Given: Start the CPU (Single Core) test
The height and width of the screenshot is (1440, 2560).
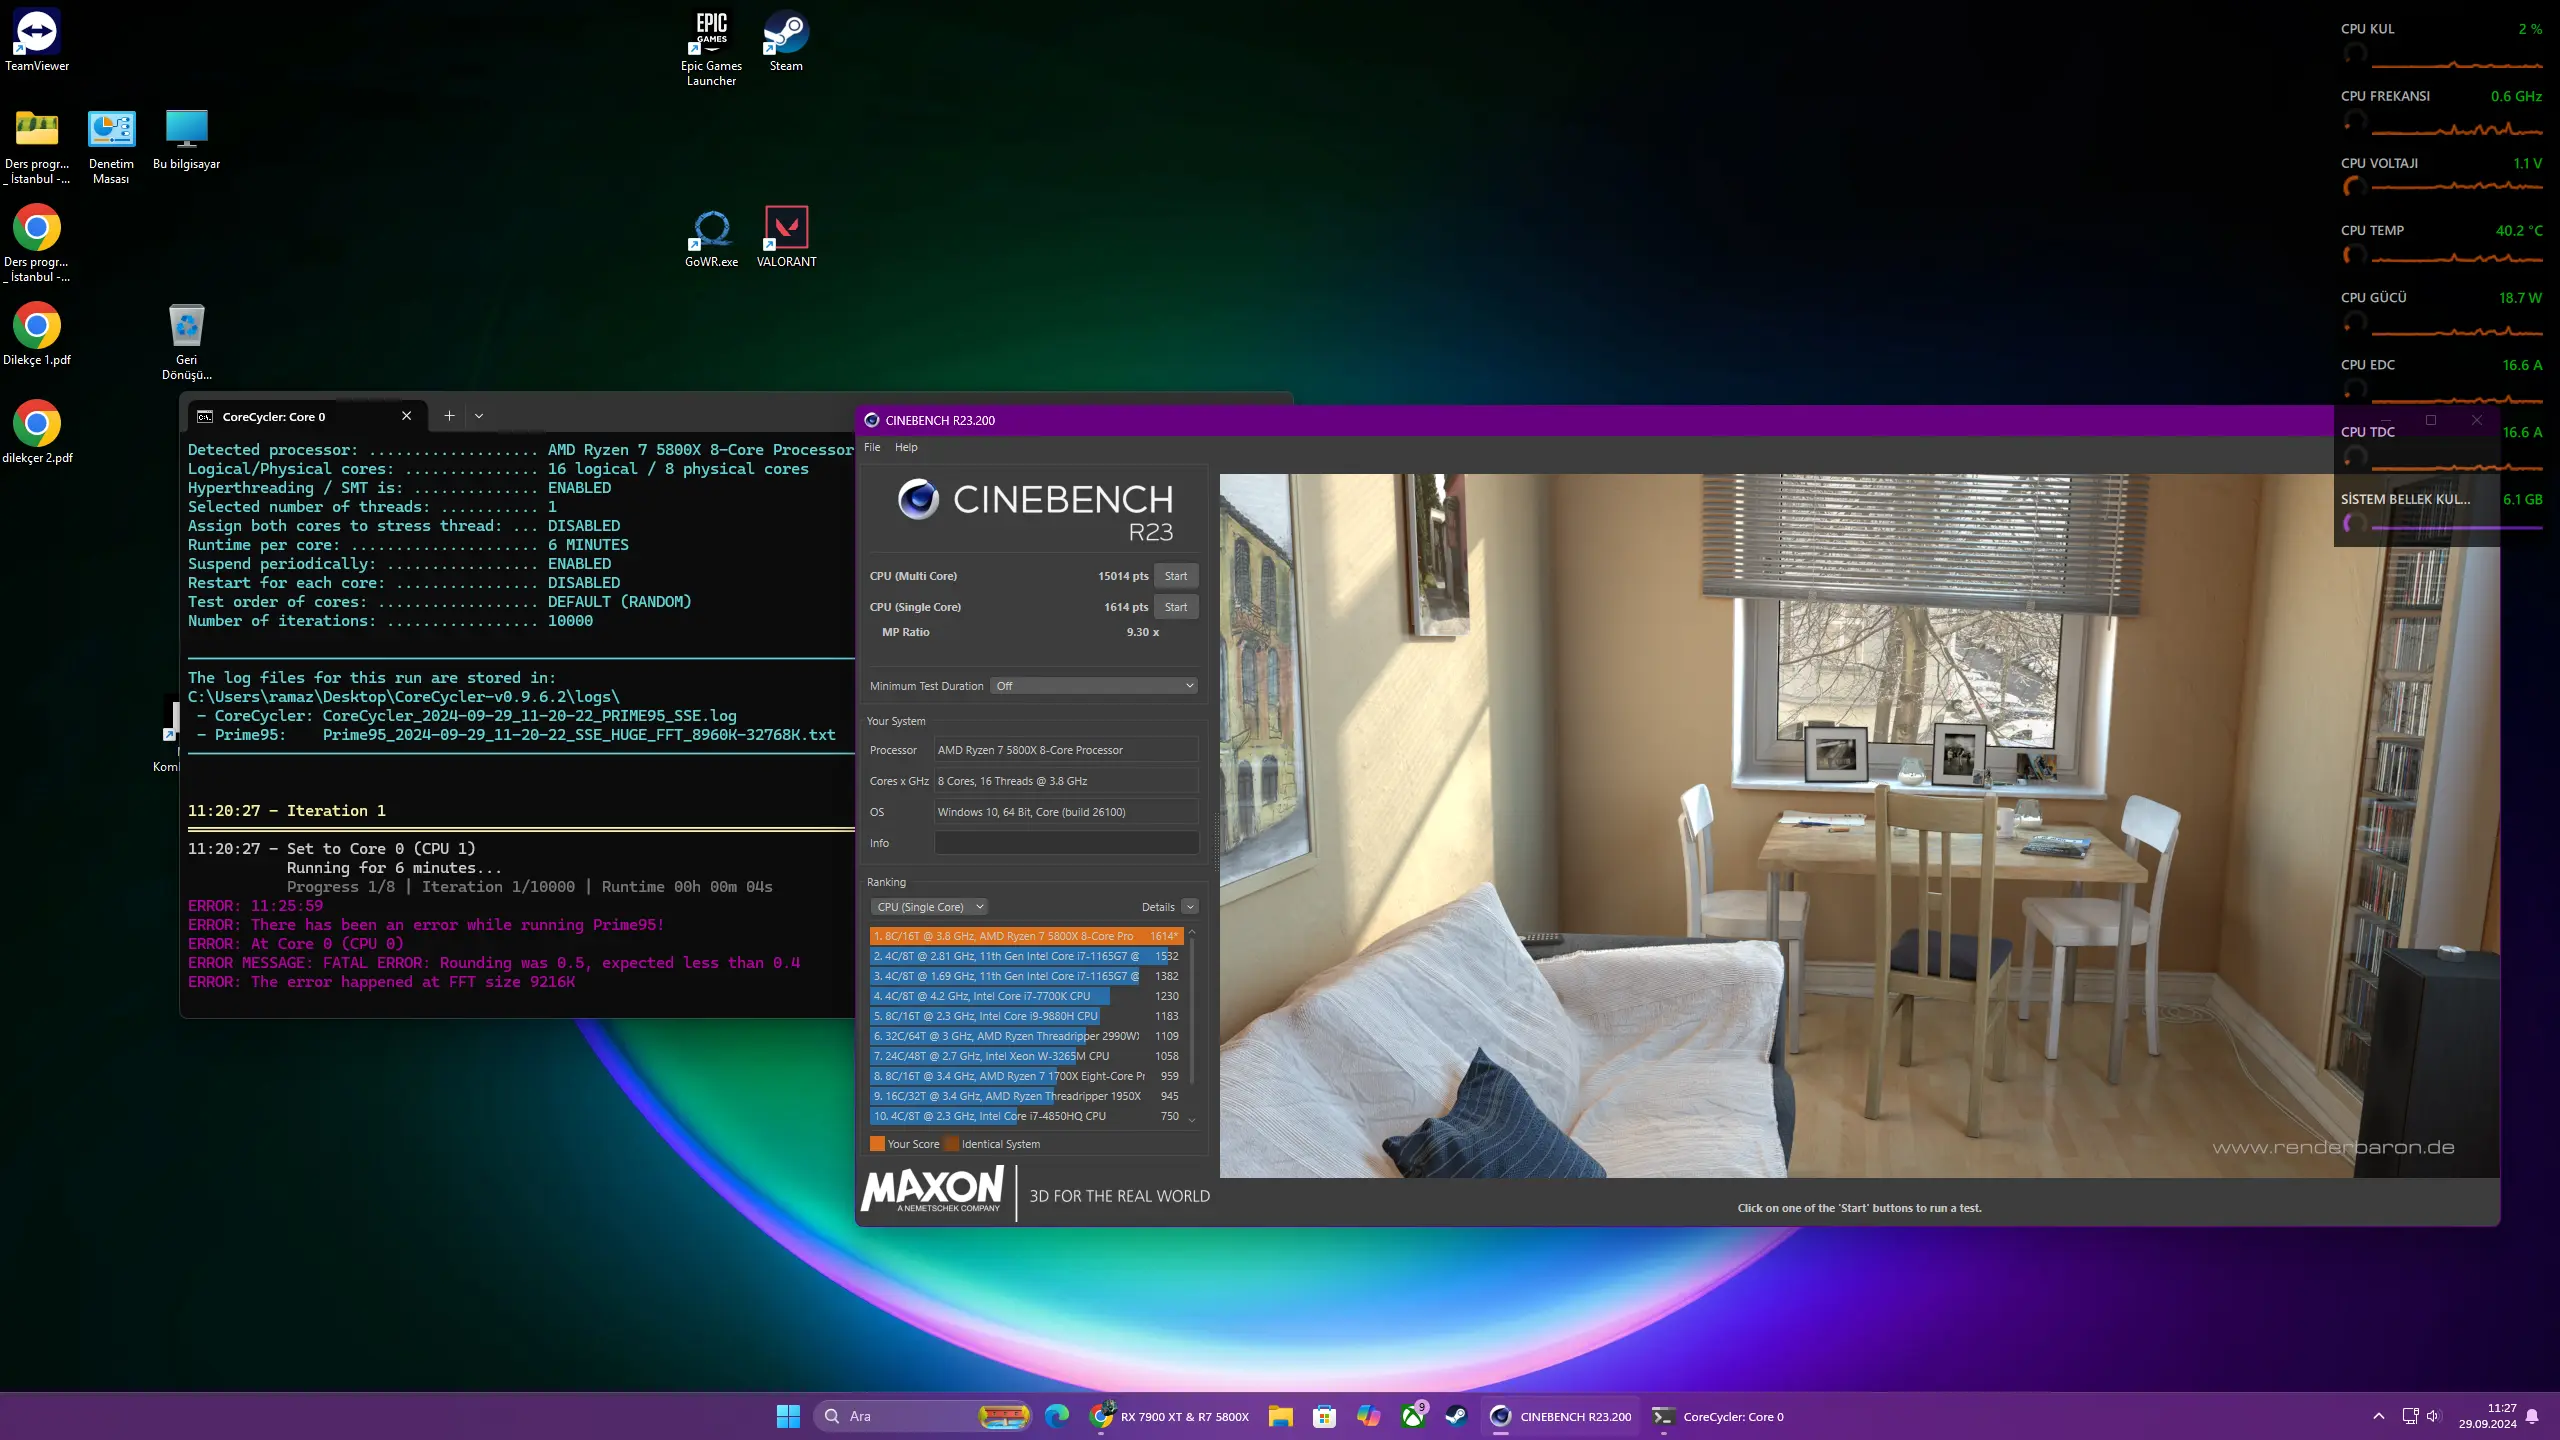Looking at the screenshot, I should click(x=1176, y=607).
